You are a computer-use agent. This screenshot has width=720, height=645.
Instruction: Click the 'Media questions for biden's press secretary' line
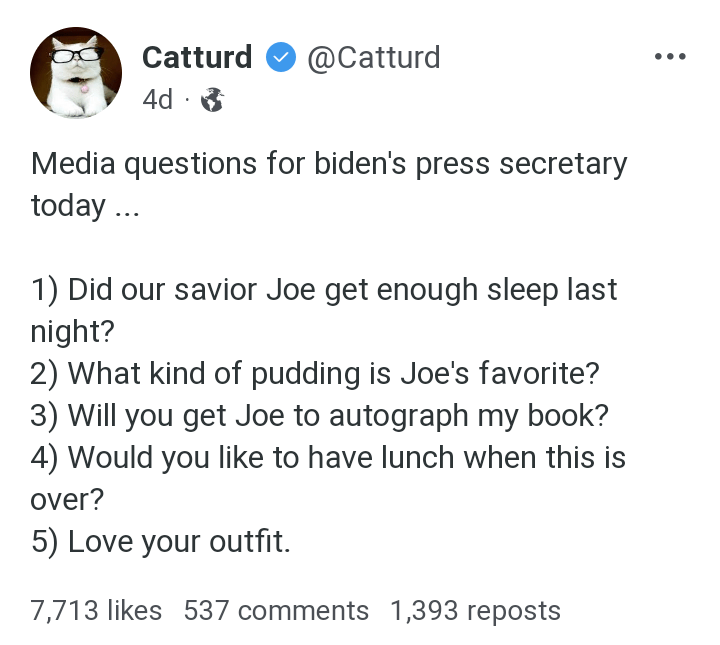(329, 163)
